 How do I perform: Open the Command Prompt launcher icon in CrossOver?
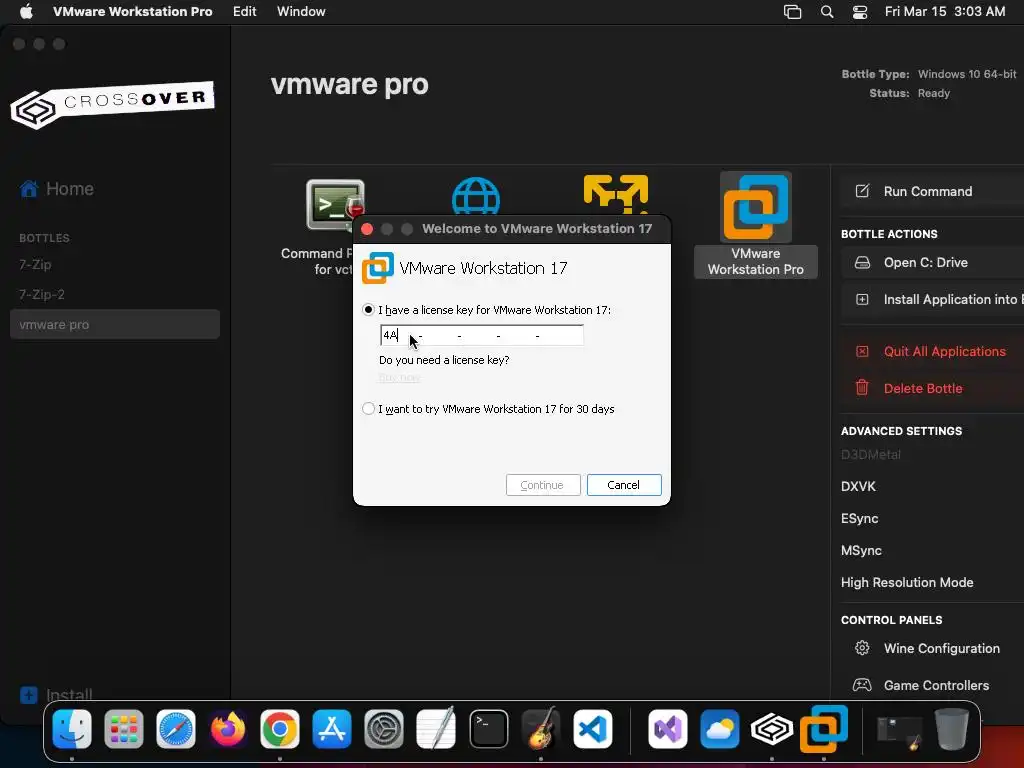pyautogui.click(x=335, y=206)
